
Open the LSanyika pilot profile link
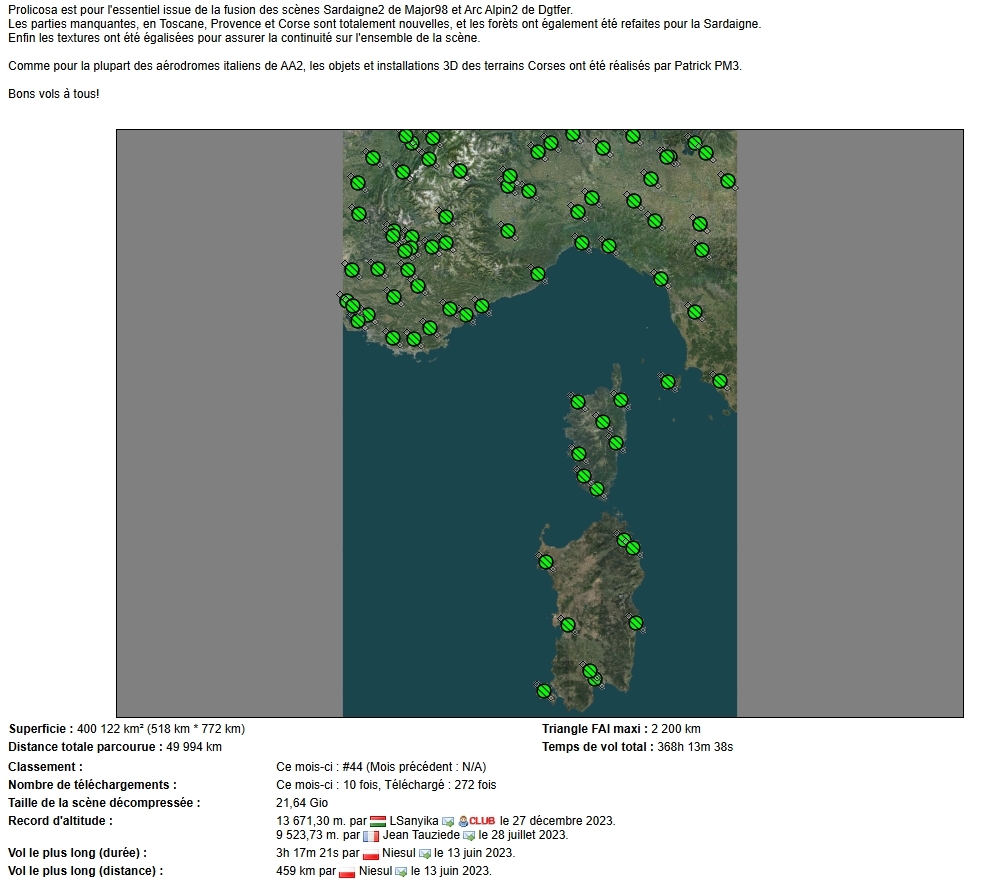(x=414, y=821)
